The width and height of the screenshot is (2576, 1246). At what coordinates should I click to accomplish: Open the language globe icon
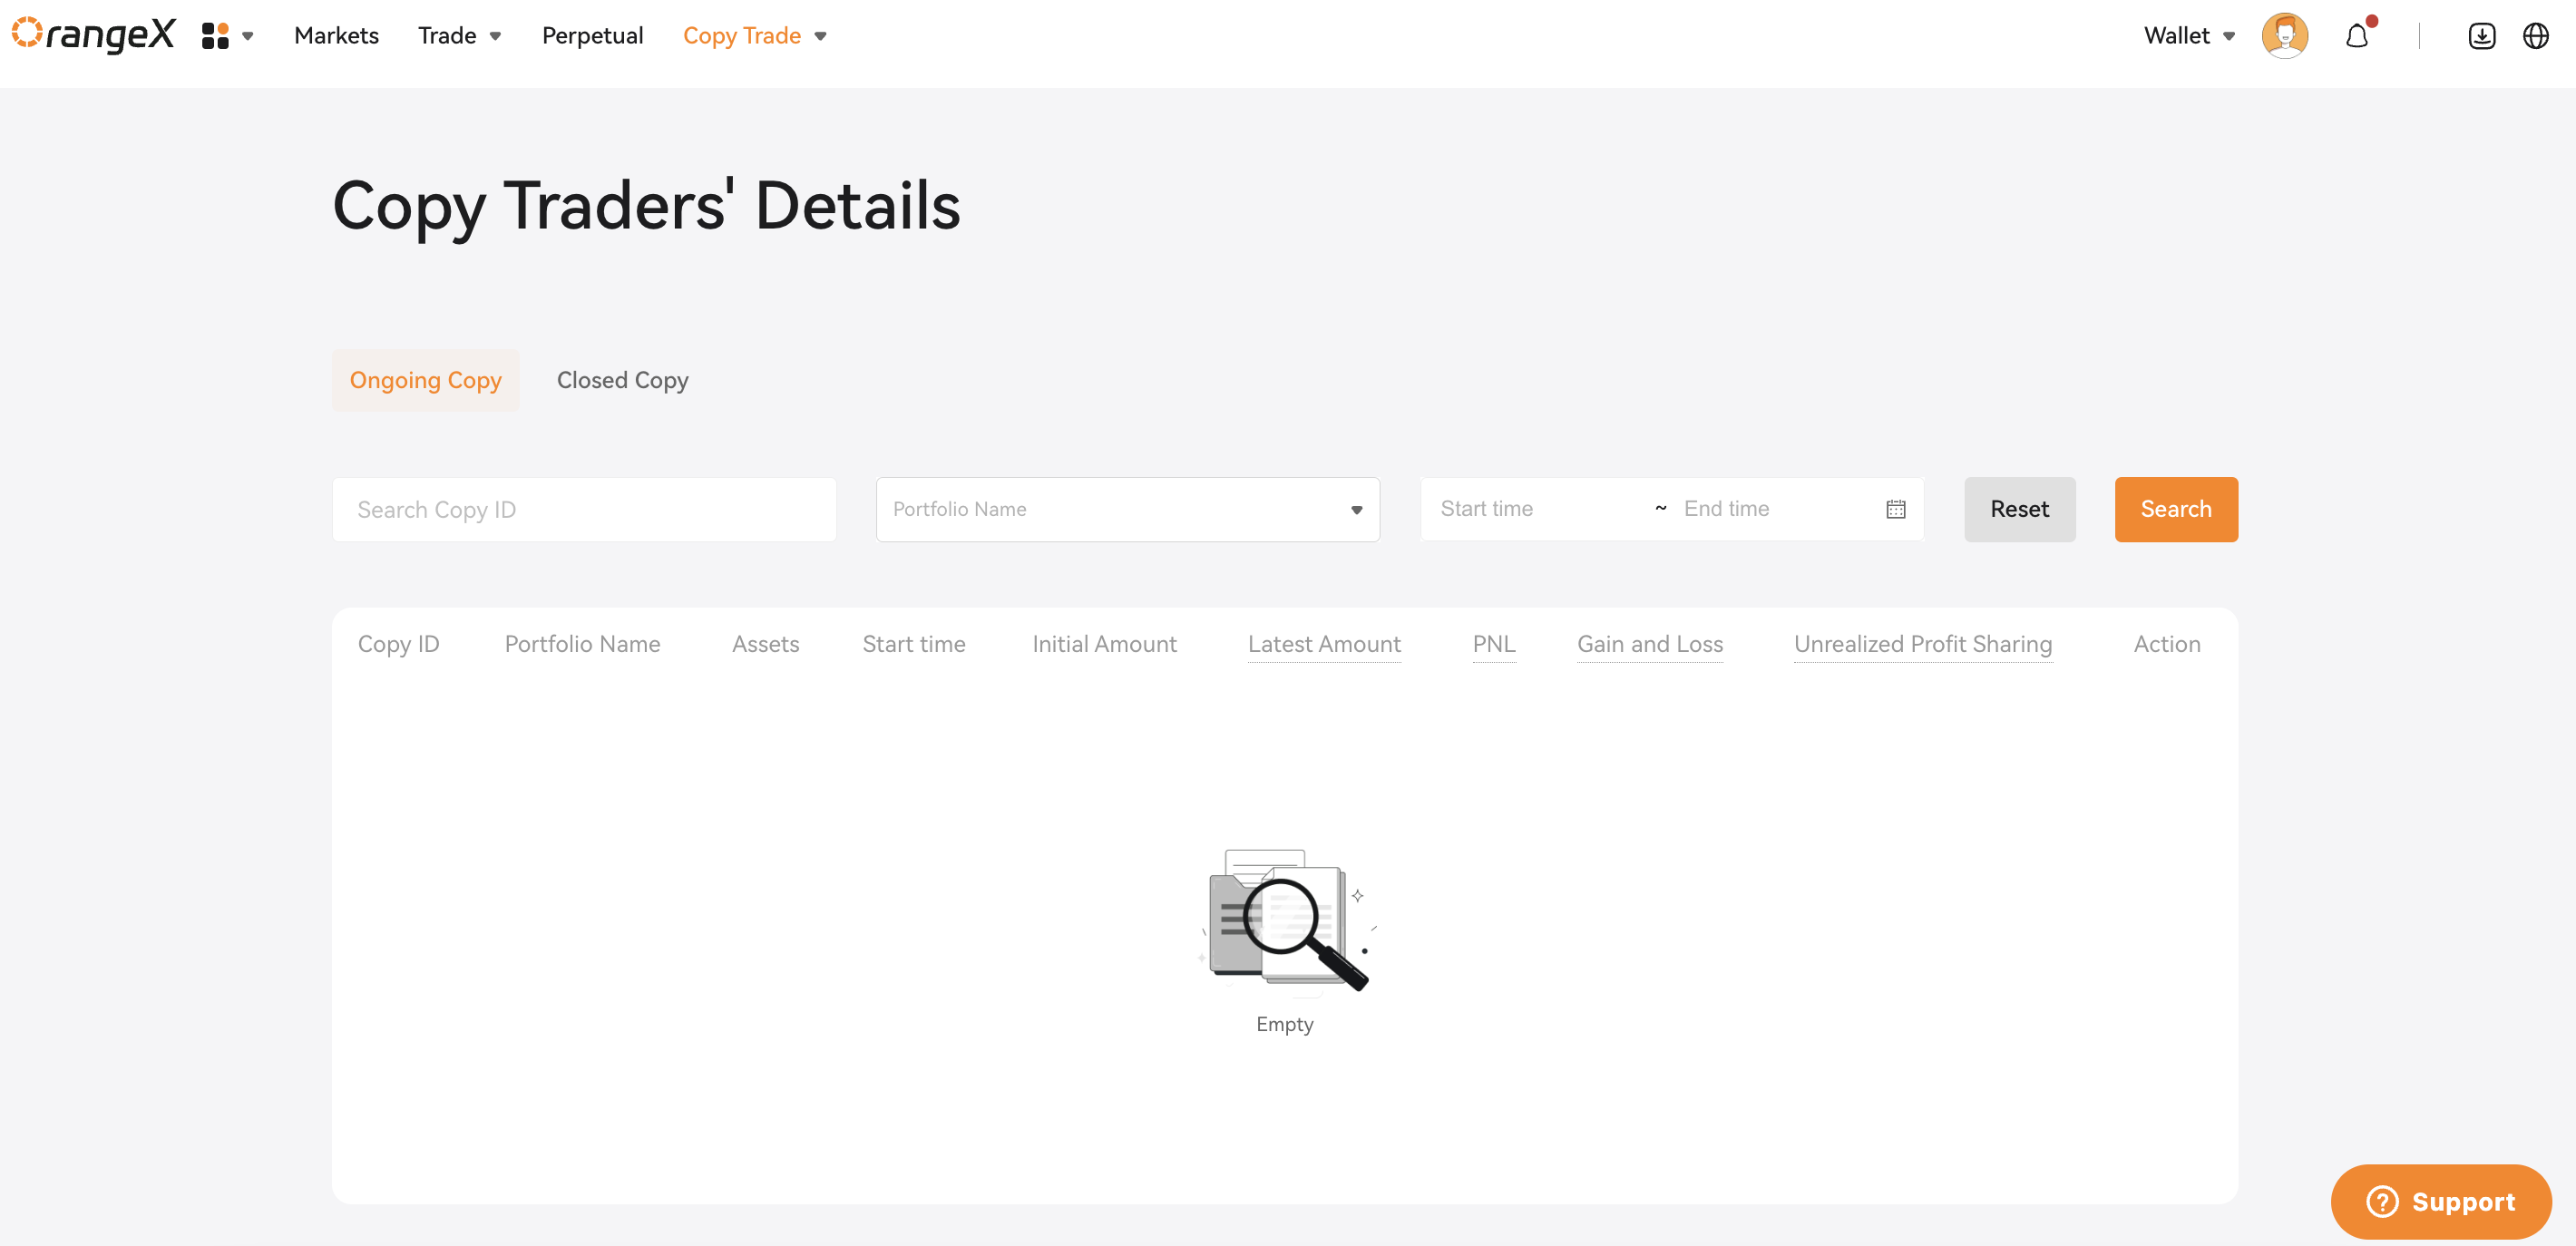coord(2536,36)
